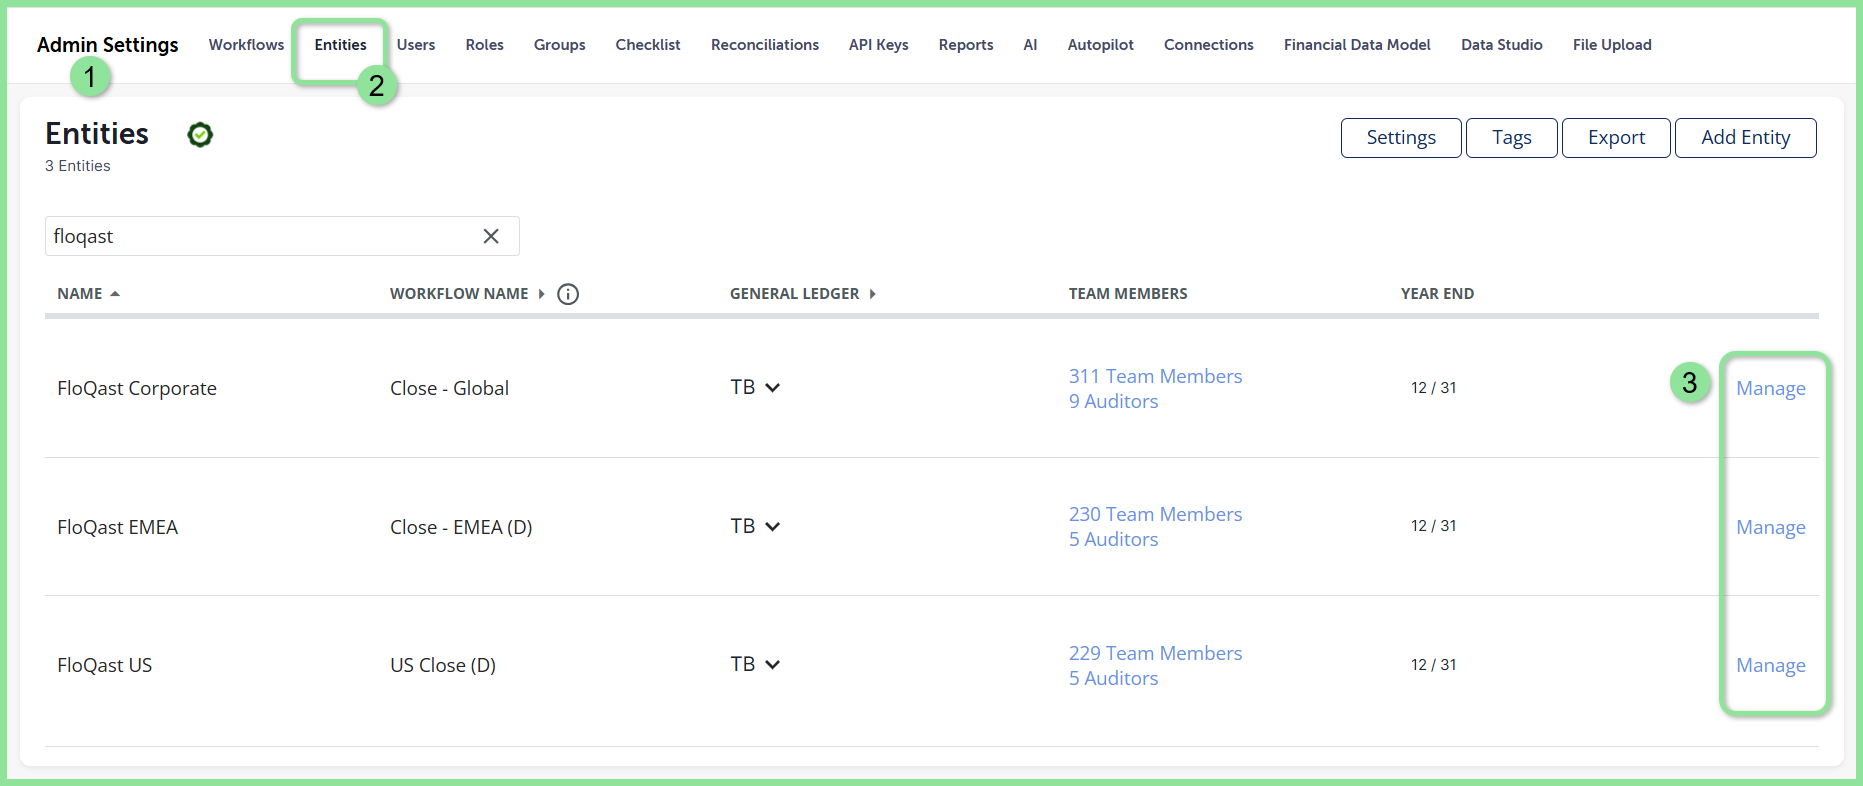This screenshot has height=786, width=1863.
Task: Manage the FloQast EMEA entity
Action: tap(1771, 527)
